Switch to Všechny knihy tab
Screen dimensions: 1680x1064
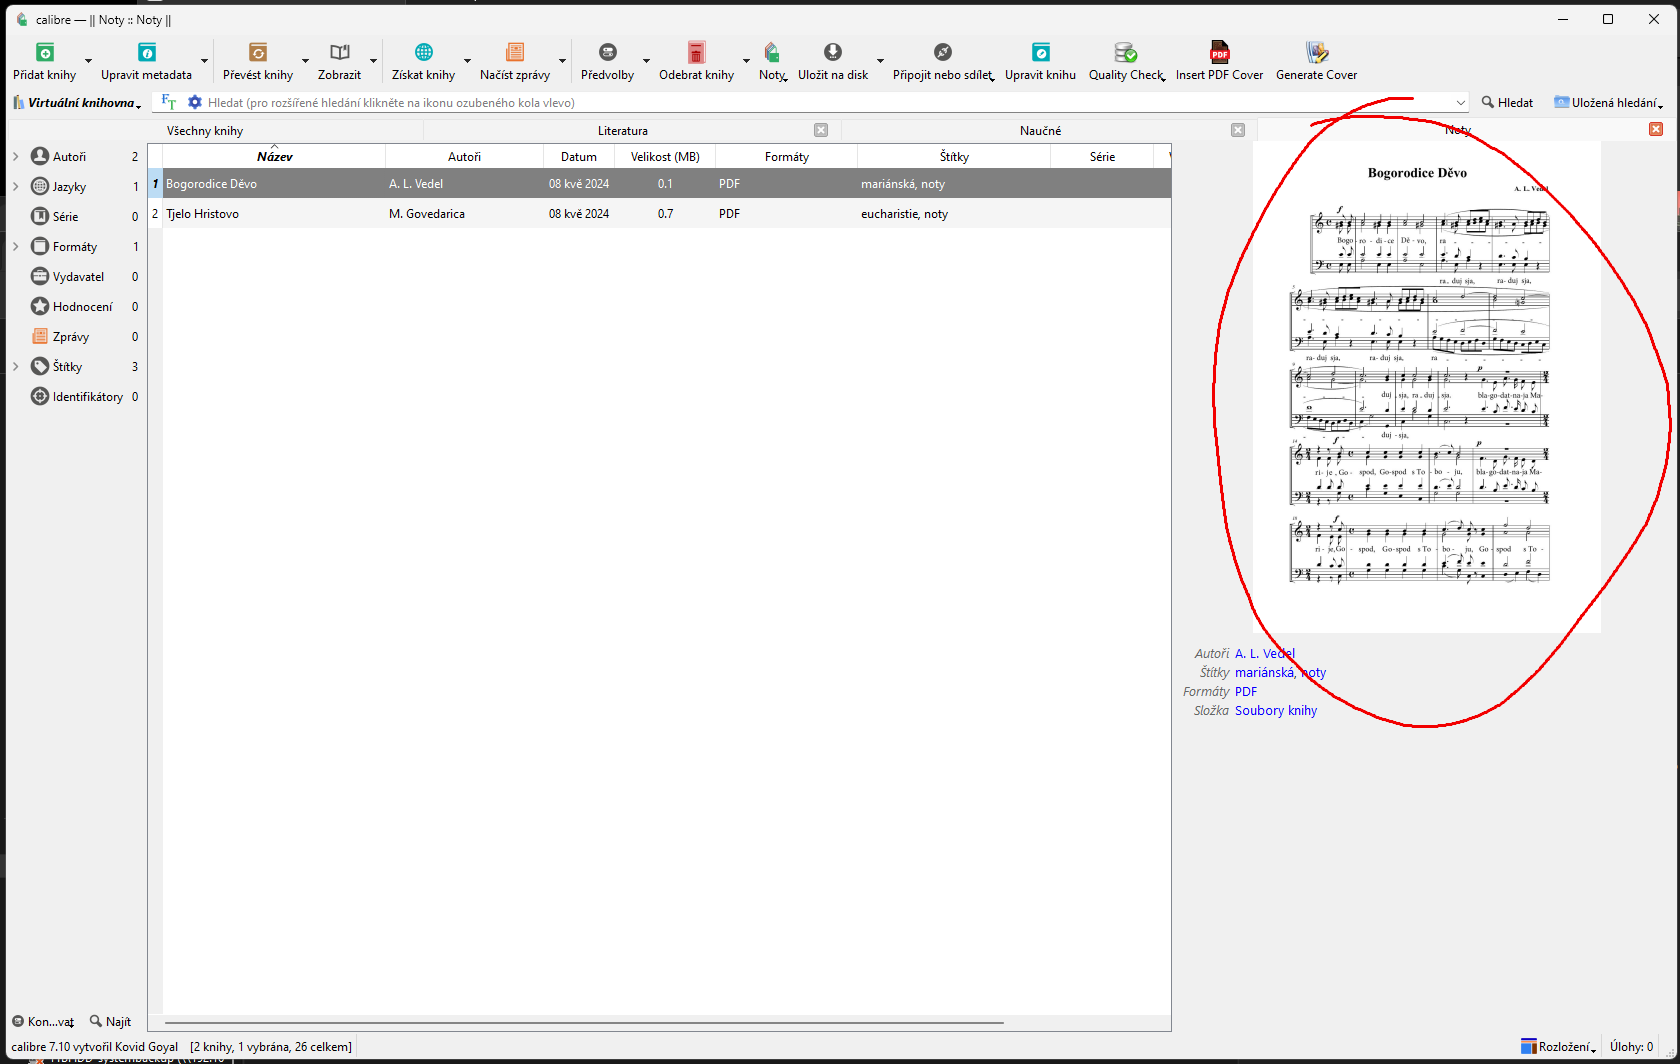point(205,130)
